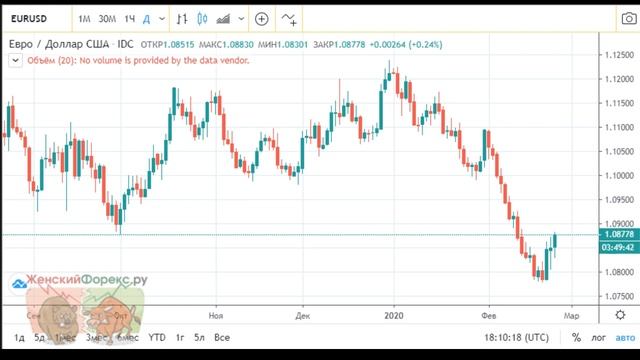Select the YTD date range
This screenshot has height=360, width=640.
tap(157, 338)
